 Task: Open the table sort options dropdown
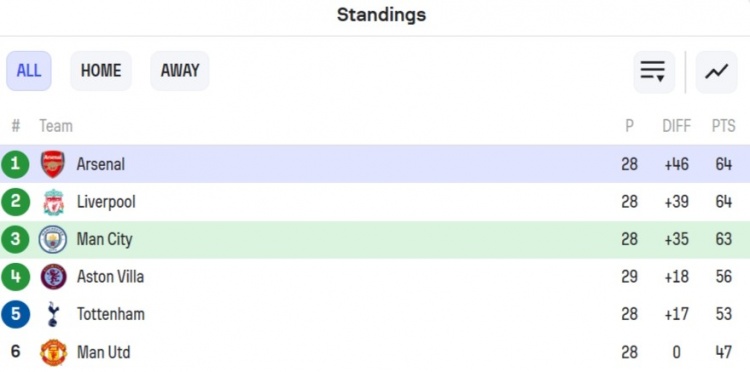point(653,72)
